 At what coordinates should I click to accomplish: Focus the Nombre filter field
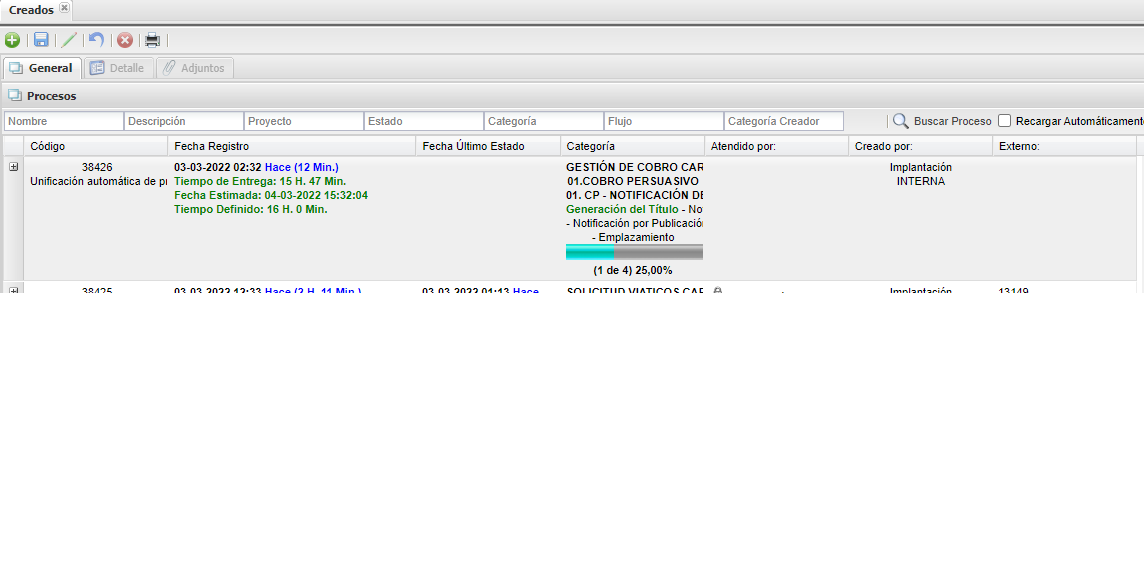coord(64,121)
